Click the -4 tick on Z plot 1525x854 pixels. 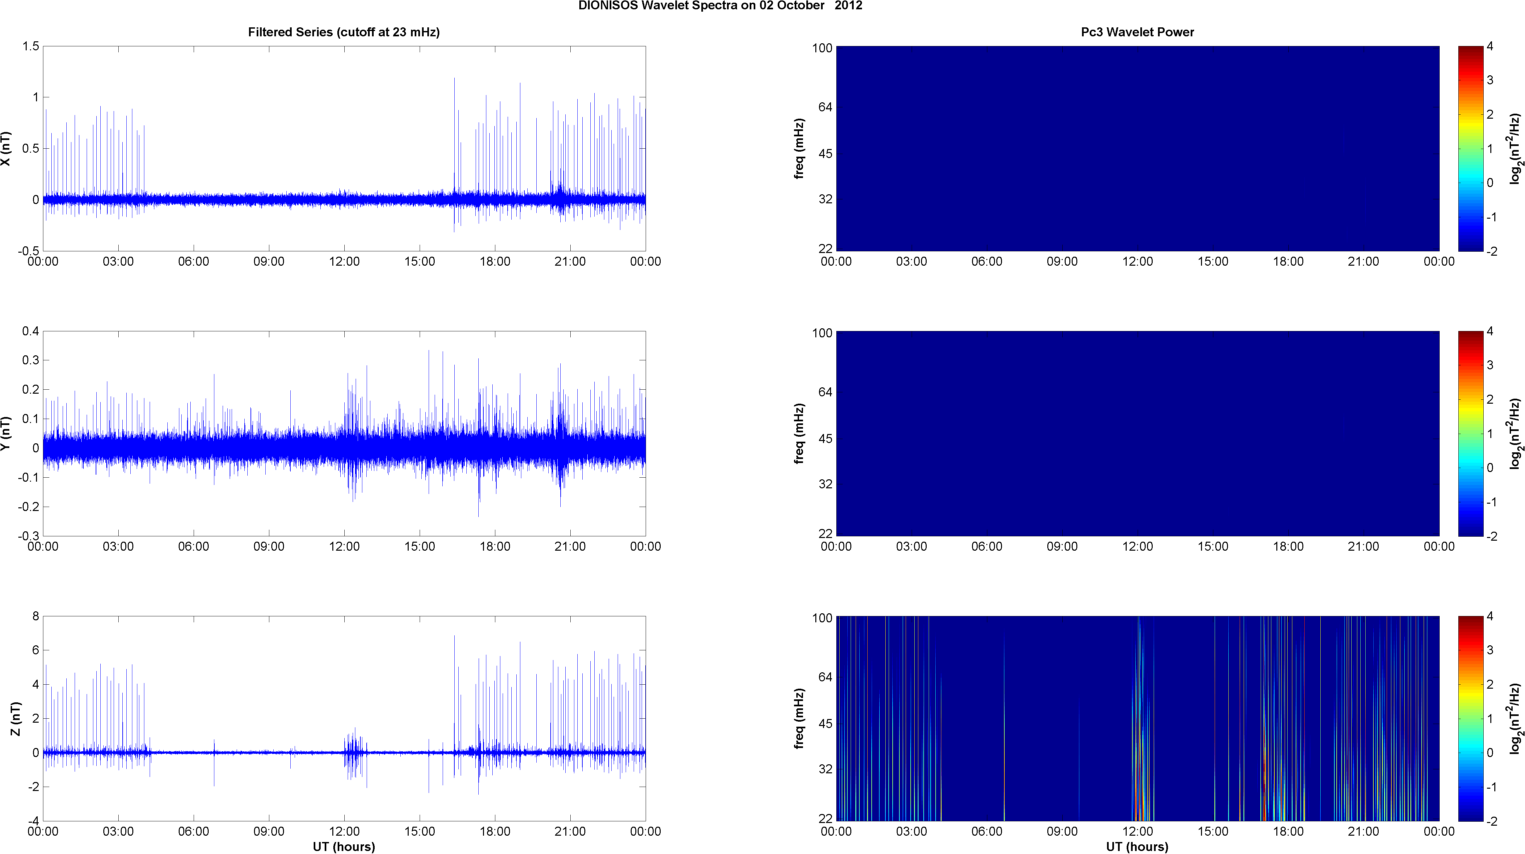coord(33,821)
